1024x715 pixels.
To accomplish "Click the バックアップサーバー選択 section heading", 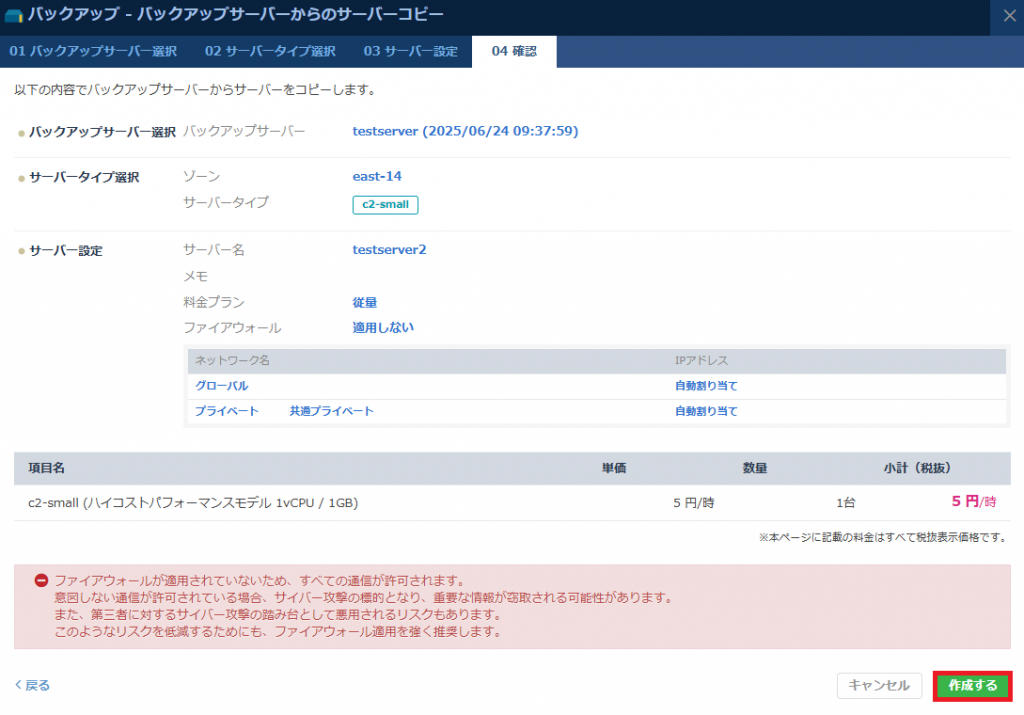I will tap(102, 132).
